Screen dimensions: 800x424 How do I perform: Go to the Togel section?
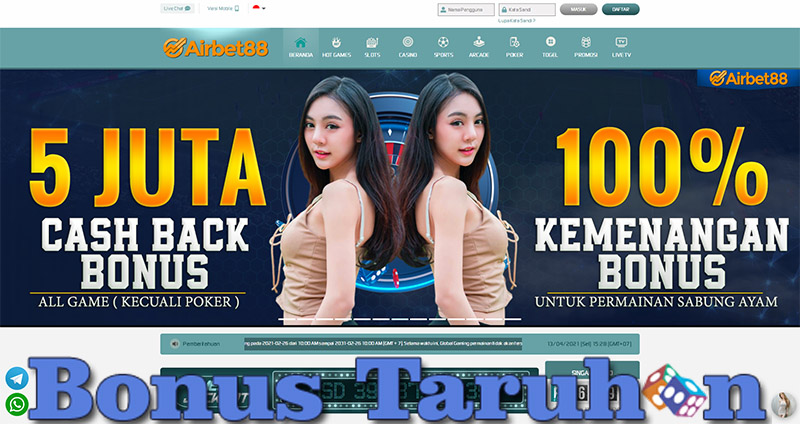pos(550,47)
